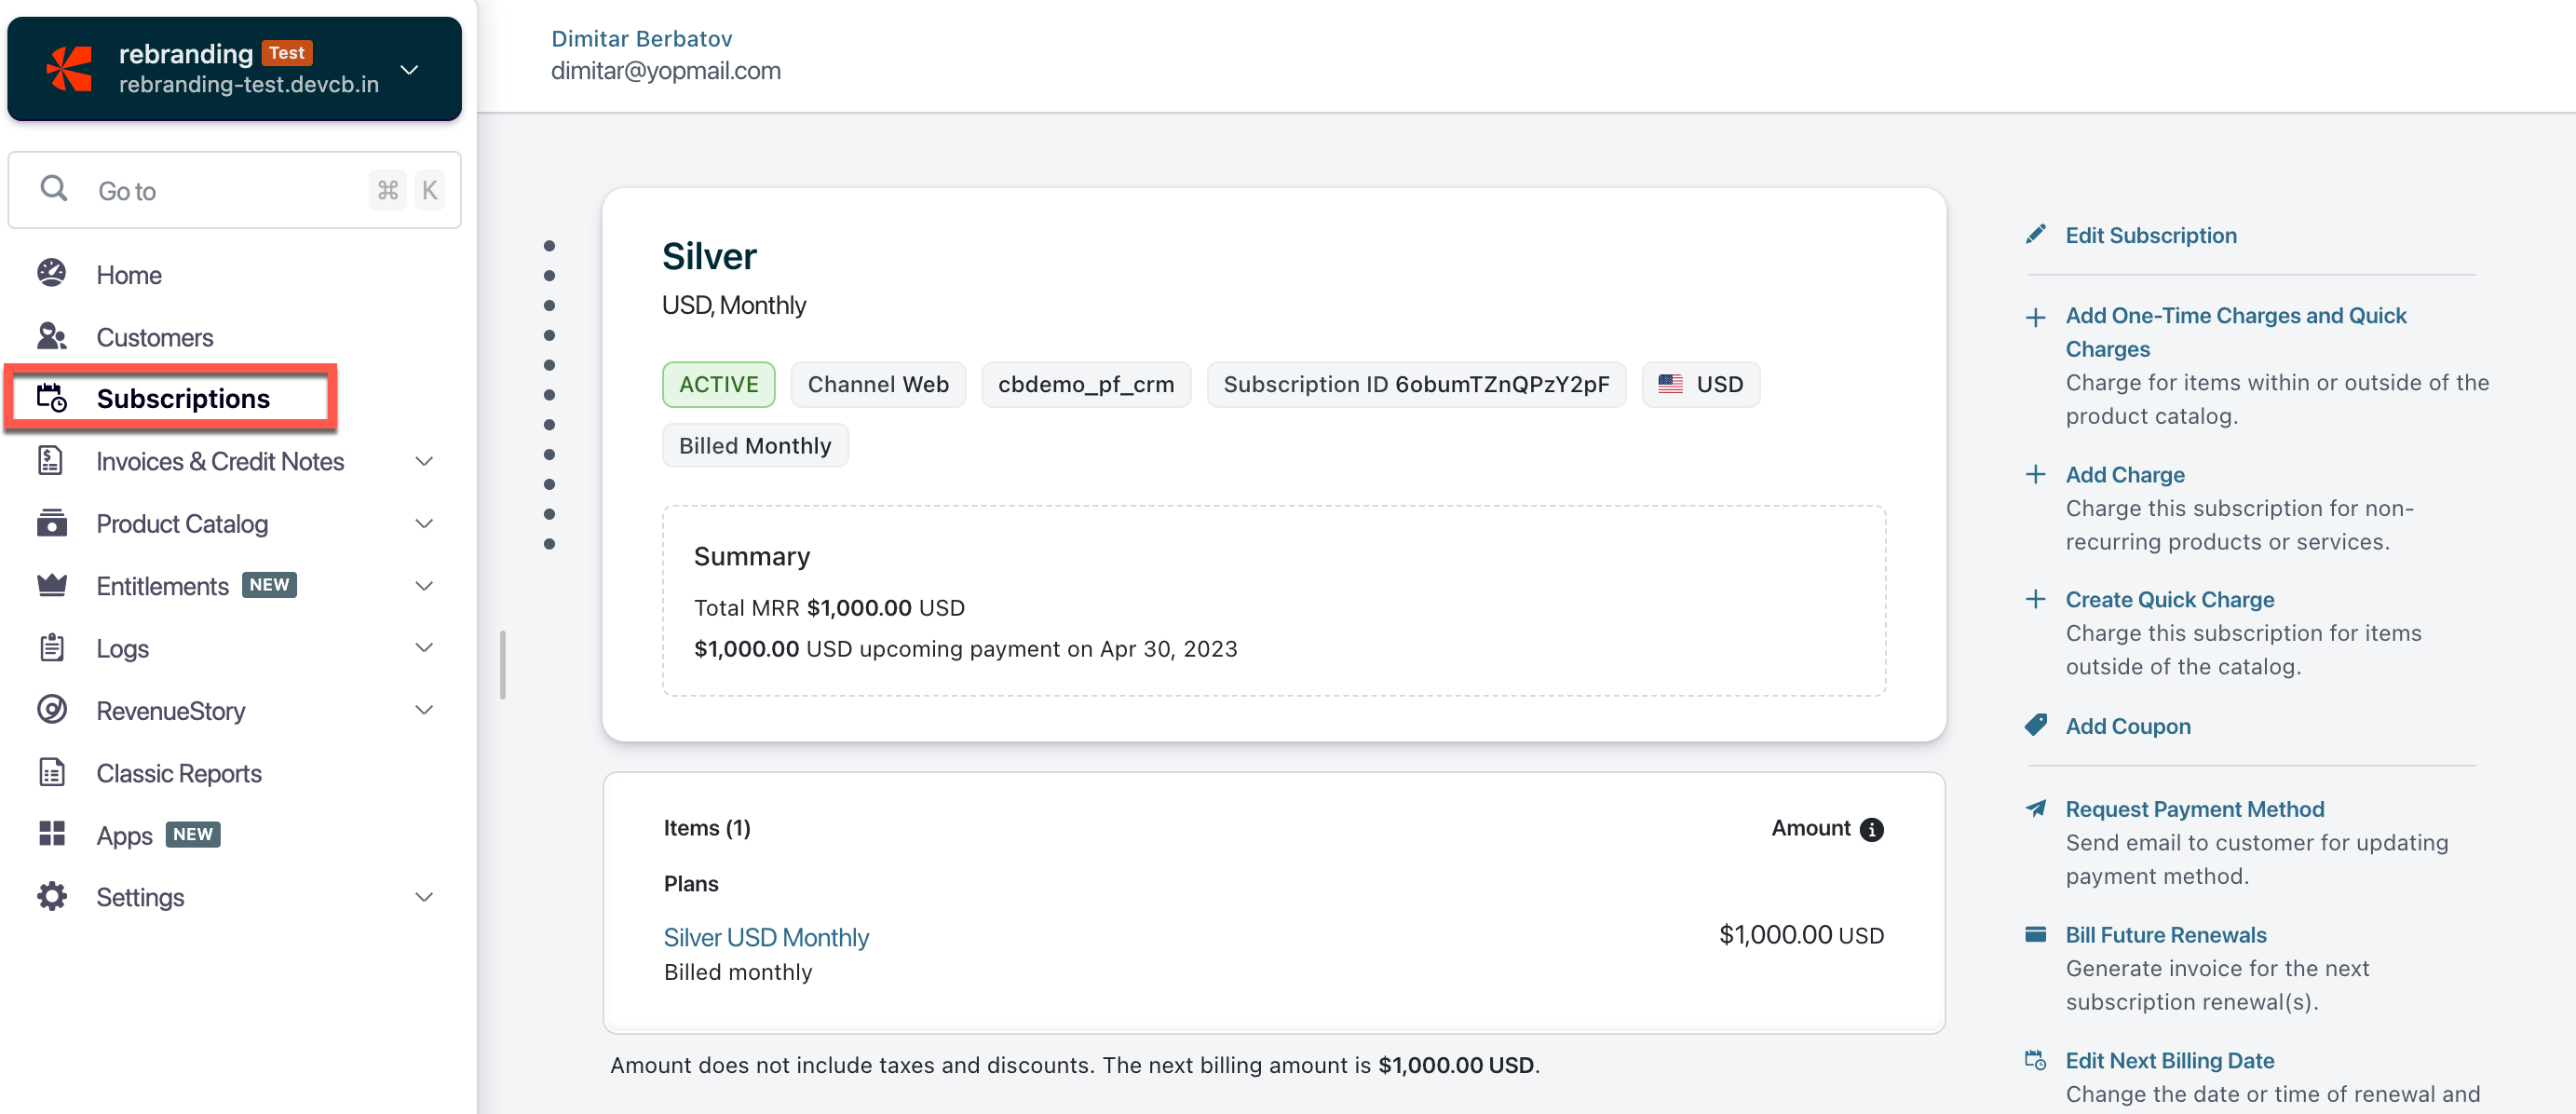The width and height of the screenshot is (2576, 1114).
Task: Click the RevenueStory target icon
Action: (x=52, y=709)
